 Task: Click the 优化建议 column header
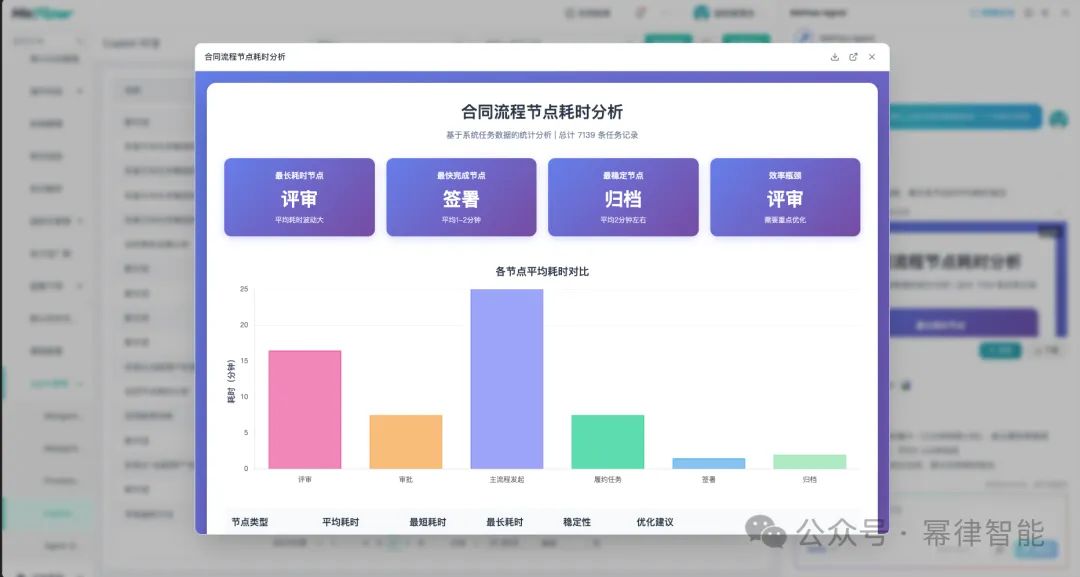pos(655,522)
